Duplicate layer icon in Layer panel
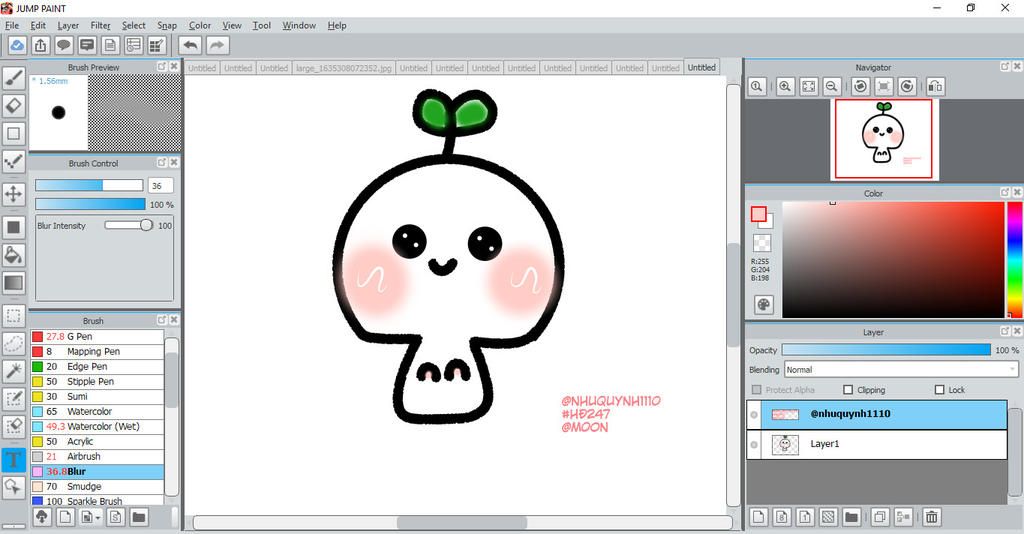This screenshot has width=1024, height=534. tap(880, 517)
